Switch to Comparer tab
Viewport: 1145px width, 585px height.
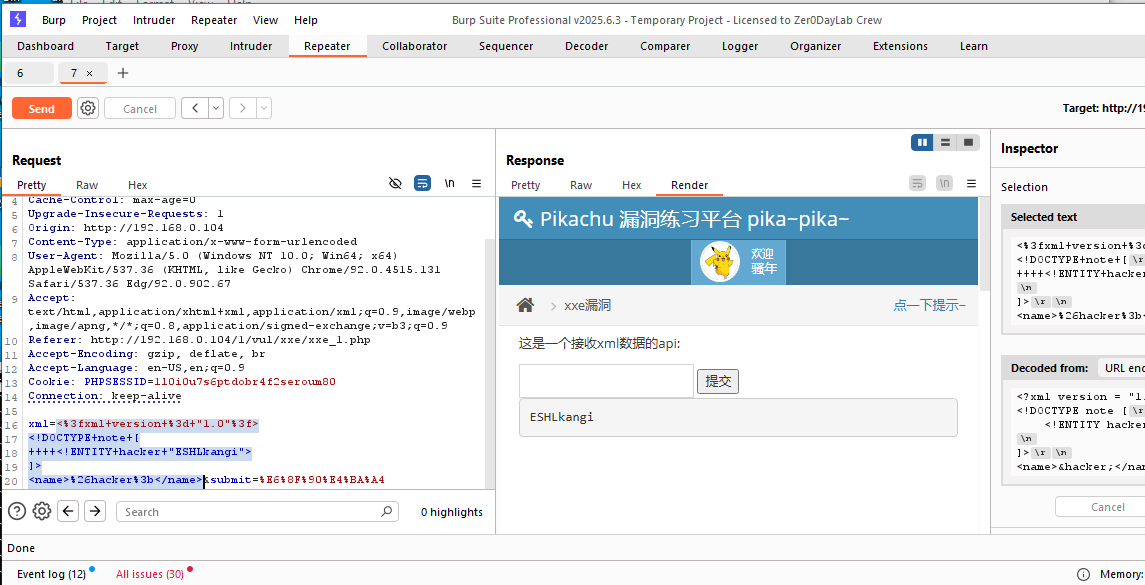click(x=665, y=46)
